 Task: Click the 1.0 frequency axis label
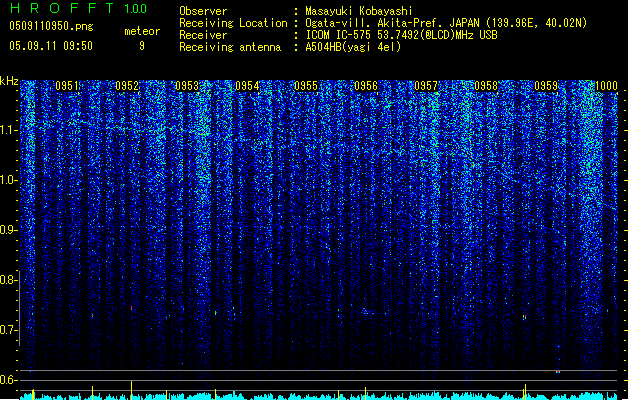coord(9,180)
